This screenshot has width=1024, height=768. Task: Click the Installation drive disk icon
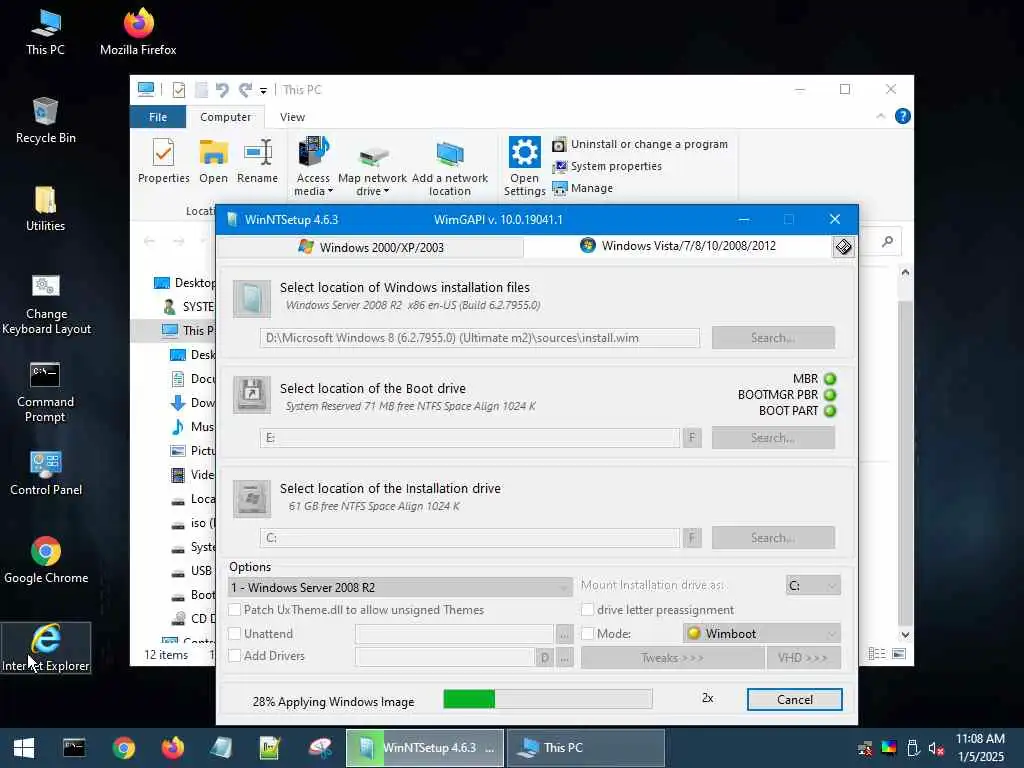[252, 498]
